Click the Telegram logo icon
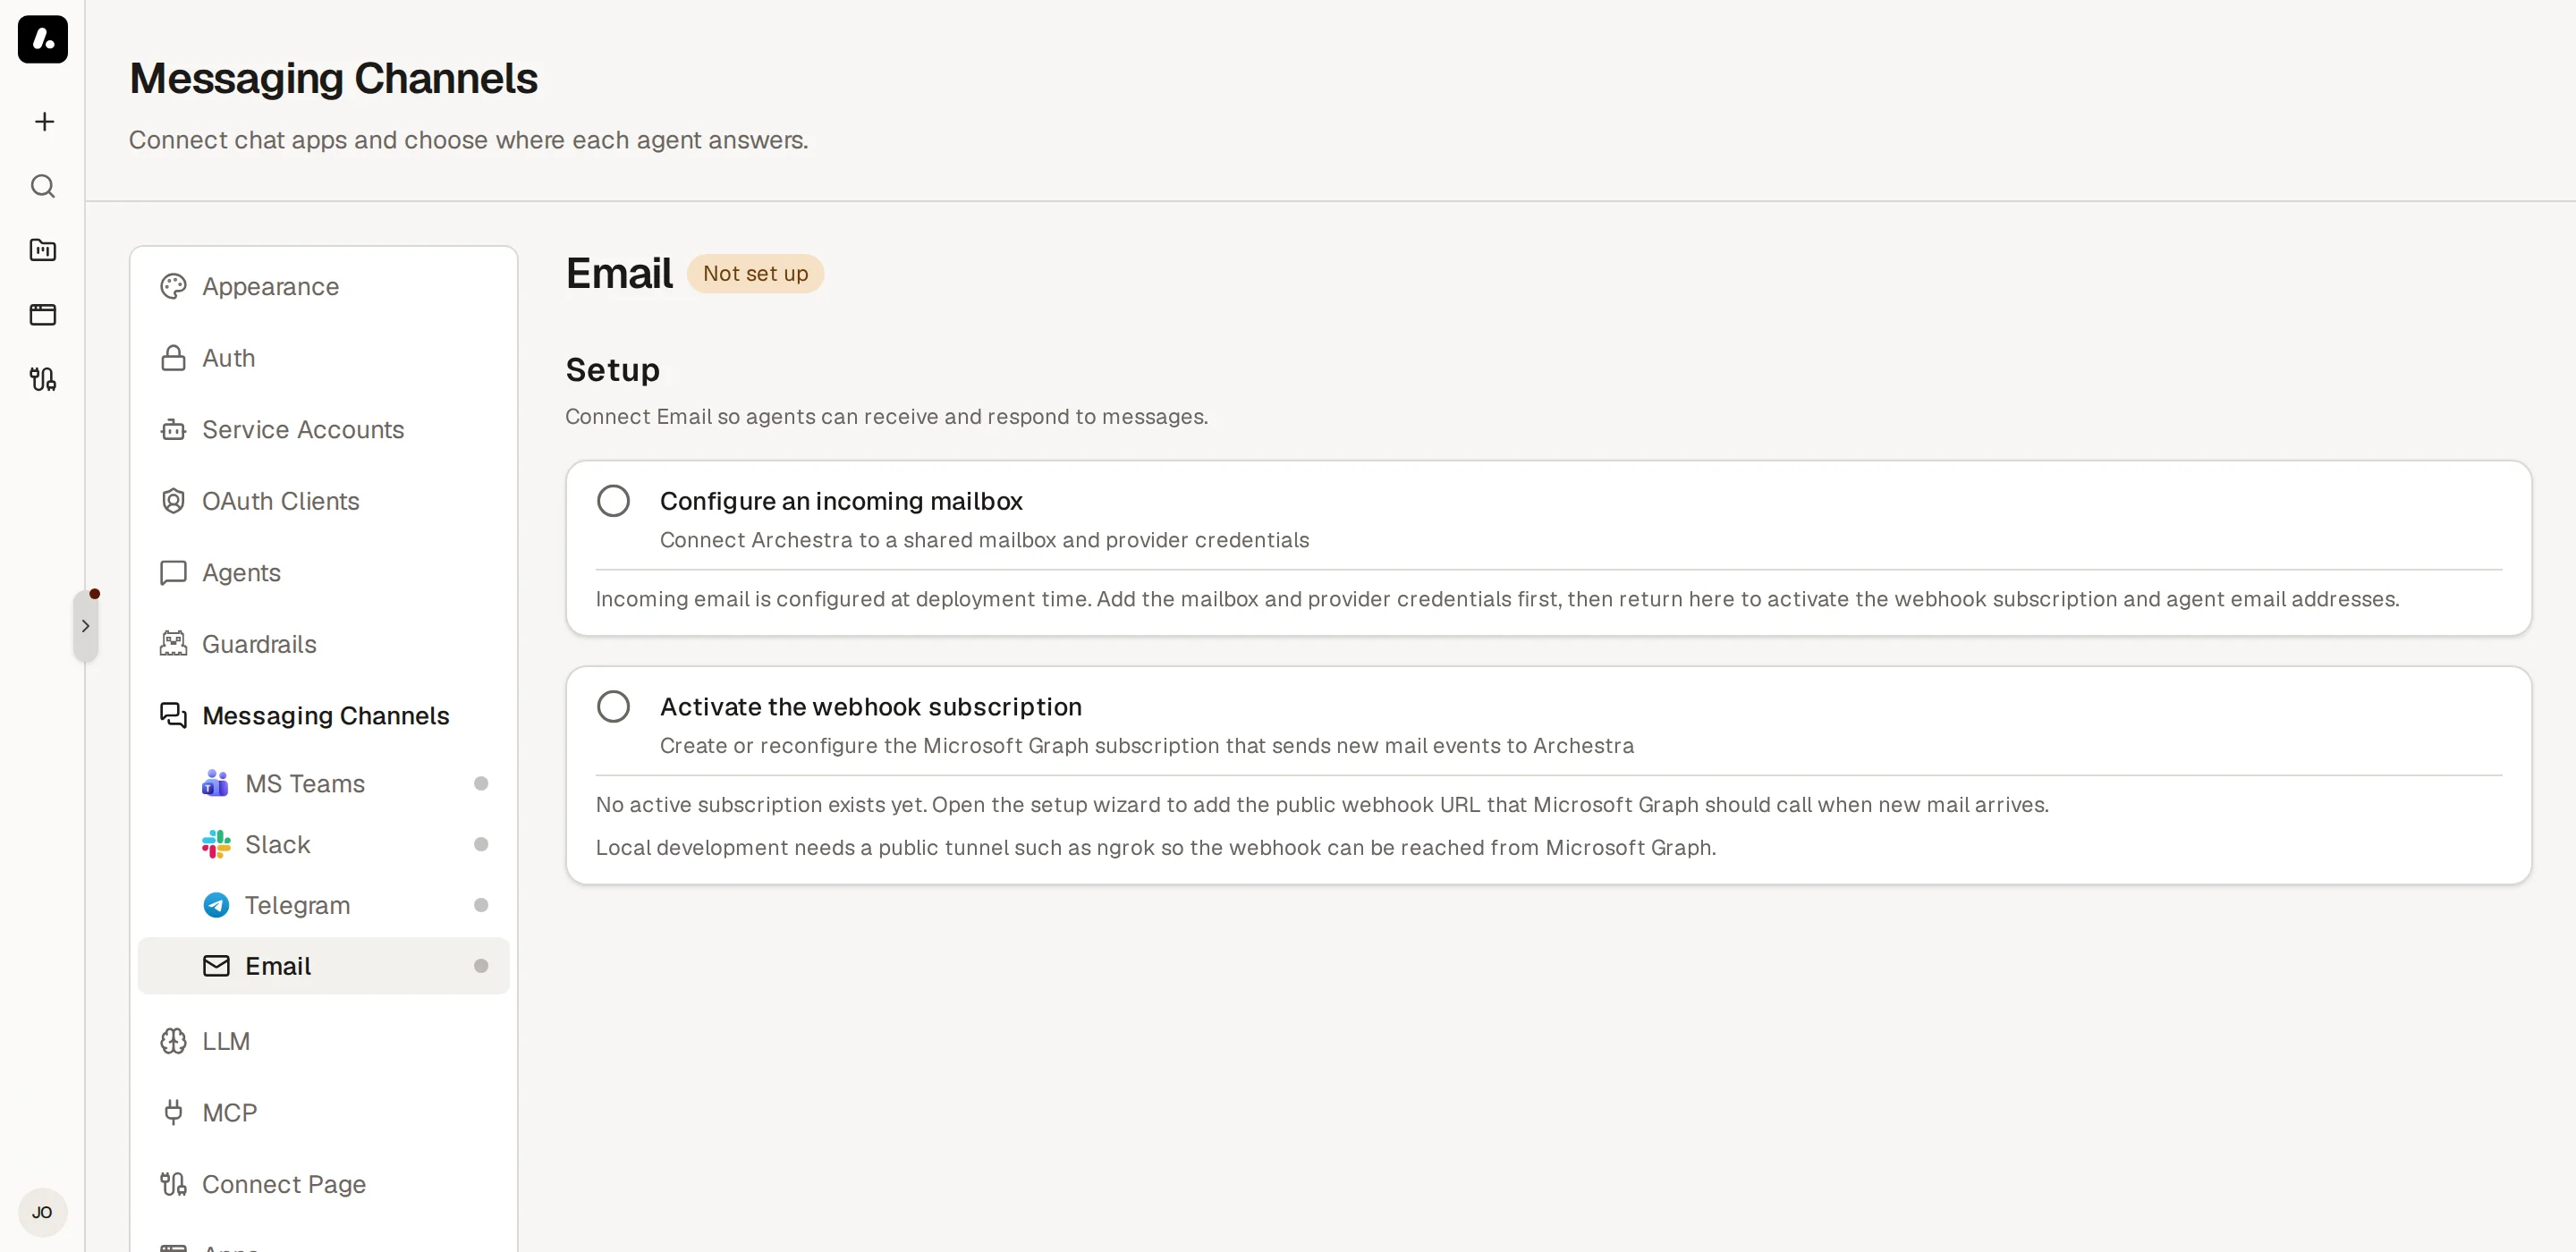This screenshot has width=2576, height=1252. pos(216,906)
